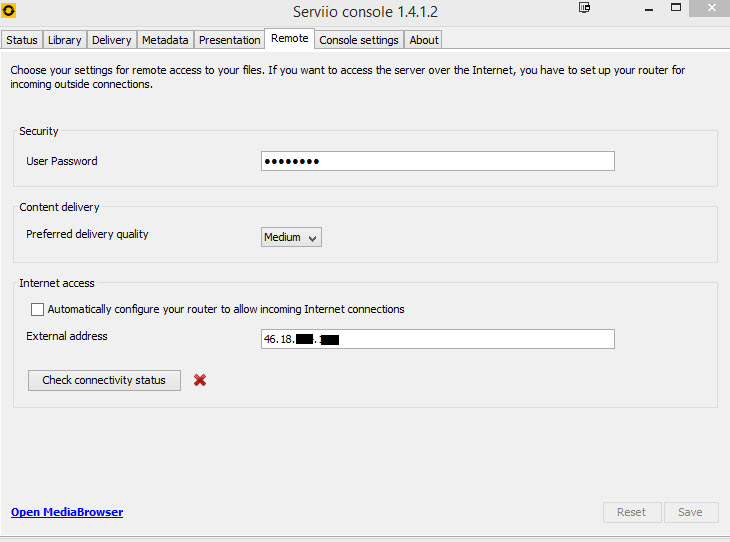Click the Serviio logo in title bar

pyautogui.click(x=10, y=12)
